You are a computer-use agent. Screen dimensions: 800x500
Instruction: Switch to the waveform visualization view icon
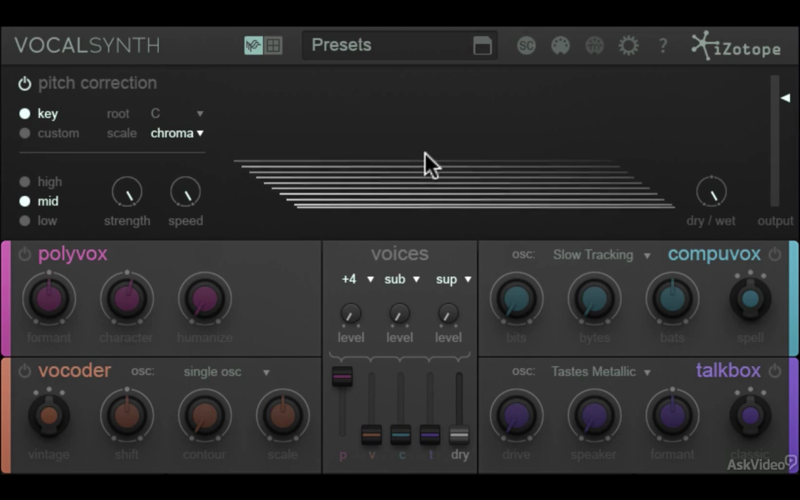pos(254,45)
